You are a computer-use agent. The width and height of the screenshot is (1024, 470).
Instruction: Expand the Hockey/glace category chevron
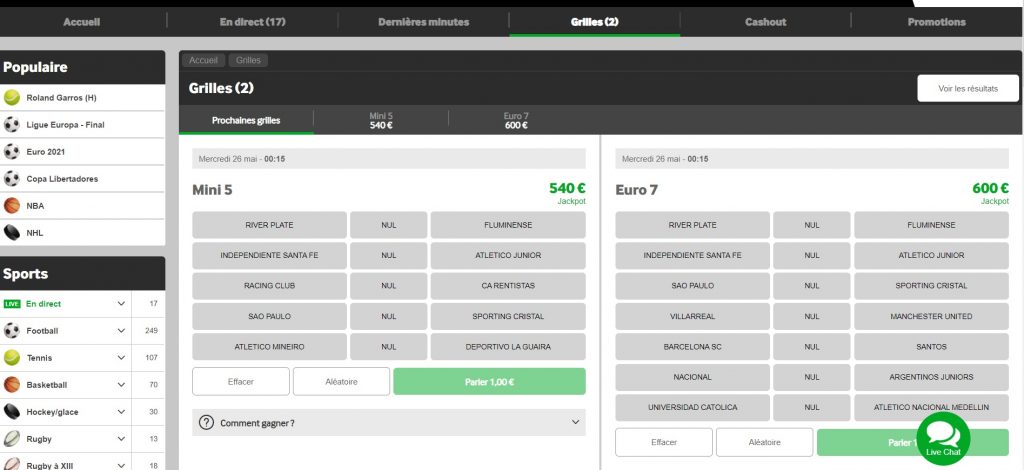coord(121,412)
